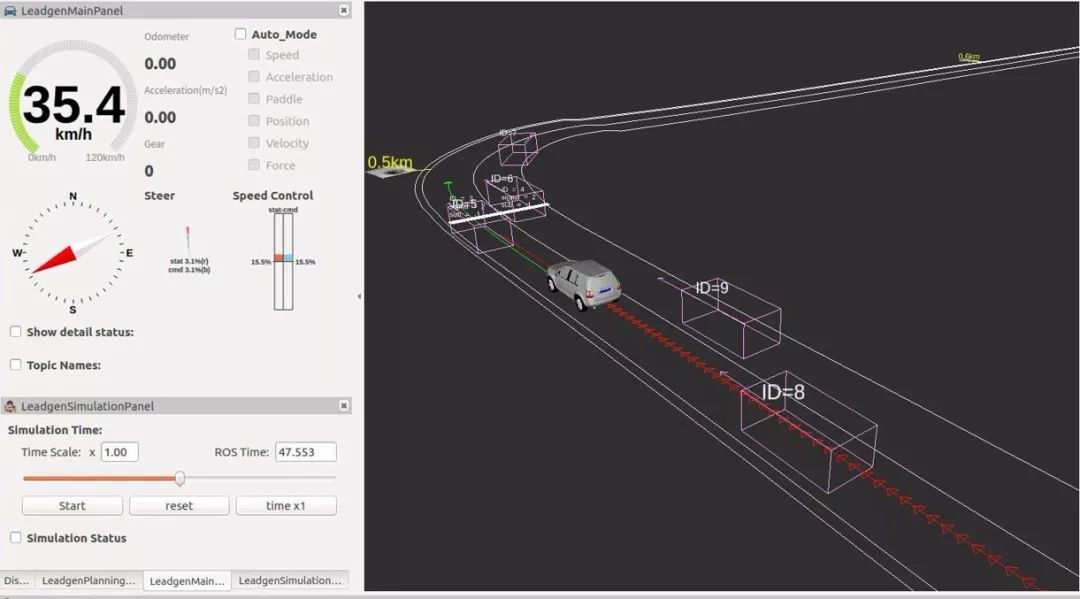Switch to the LeadgenPlanning tab

[90, 580]
